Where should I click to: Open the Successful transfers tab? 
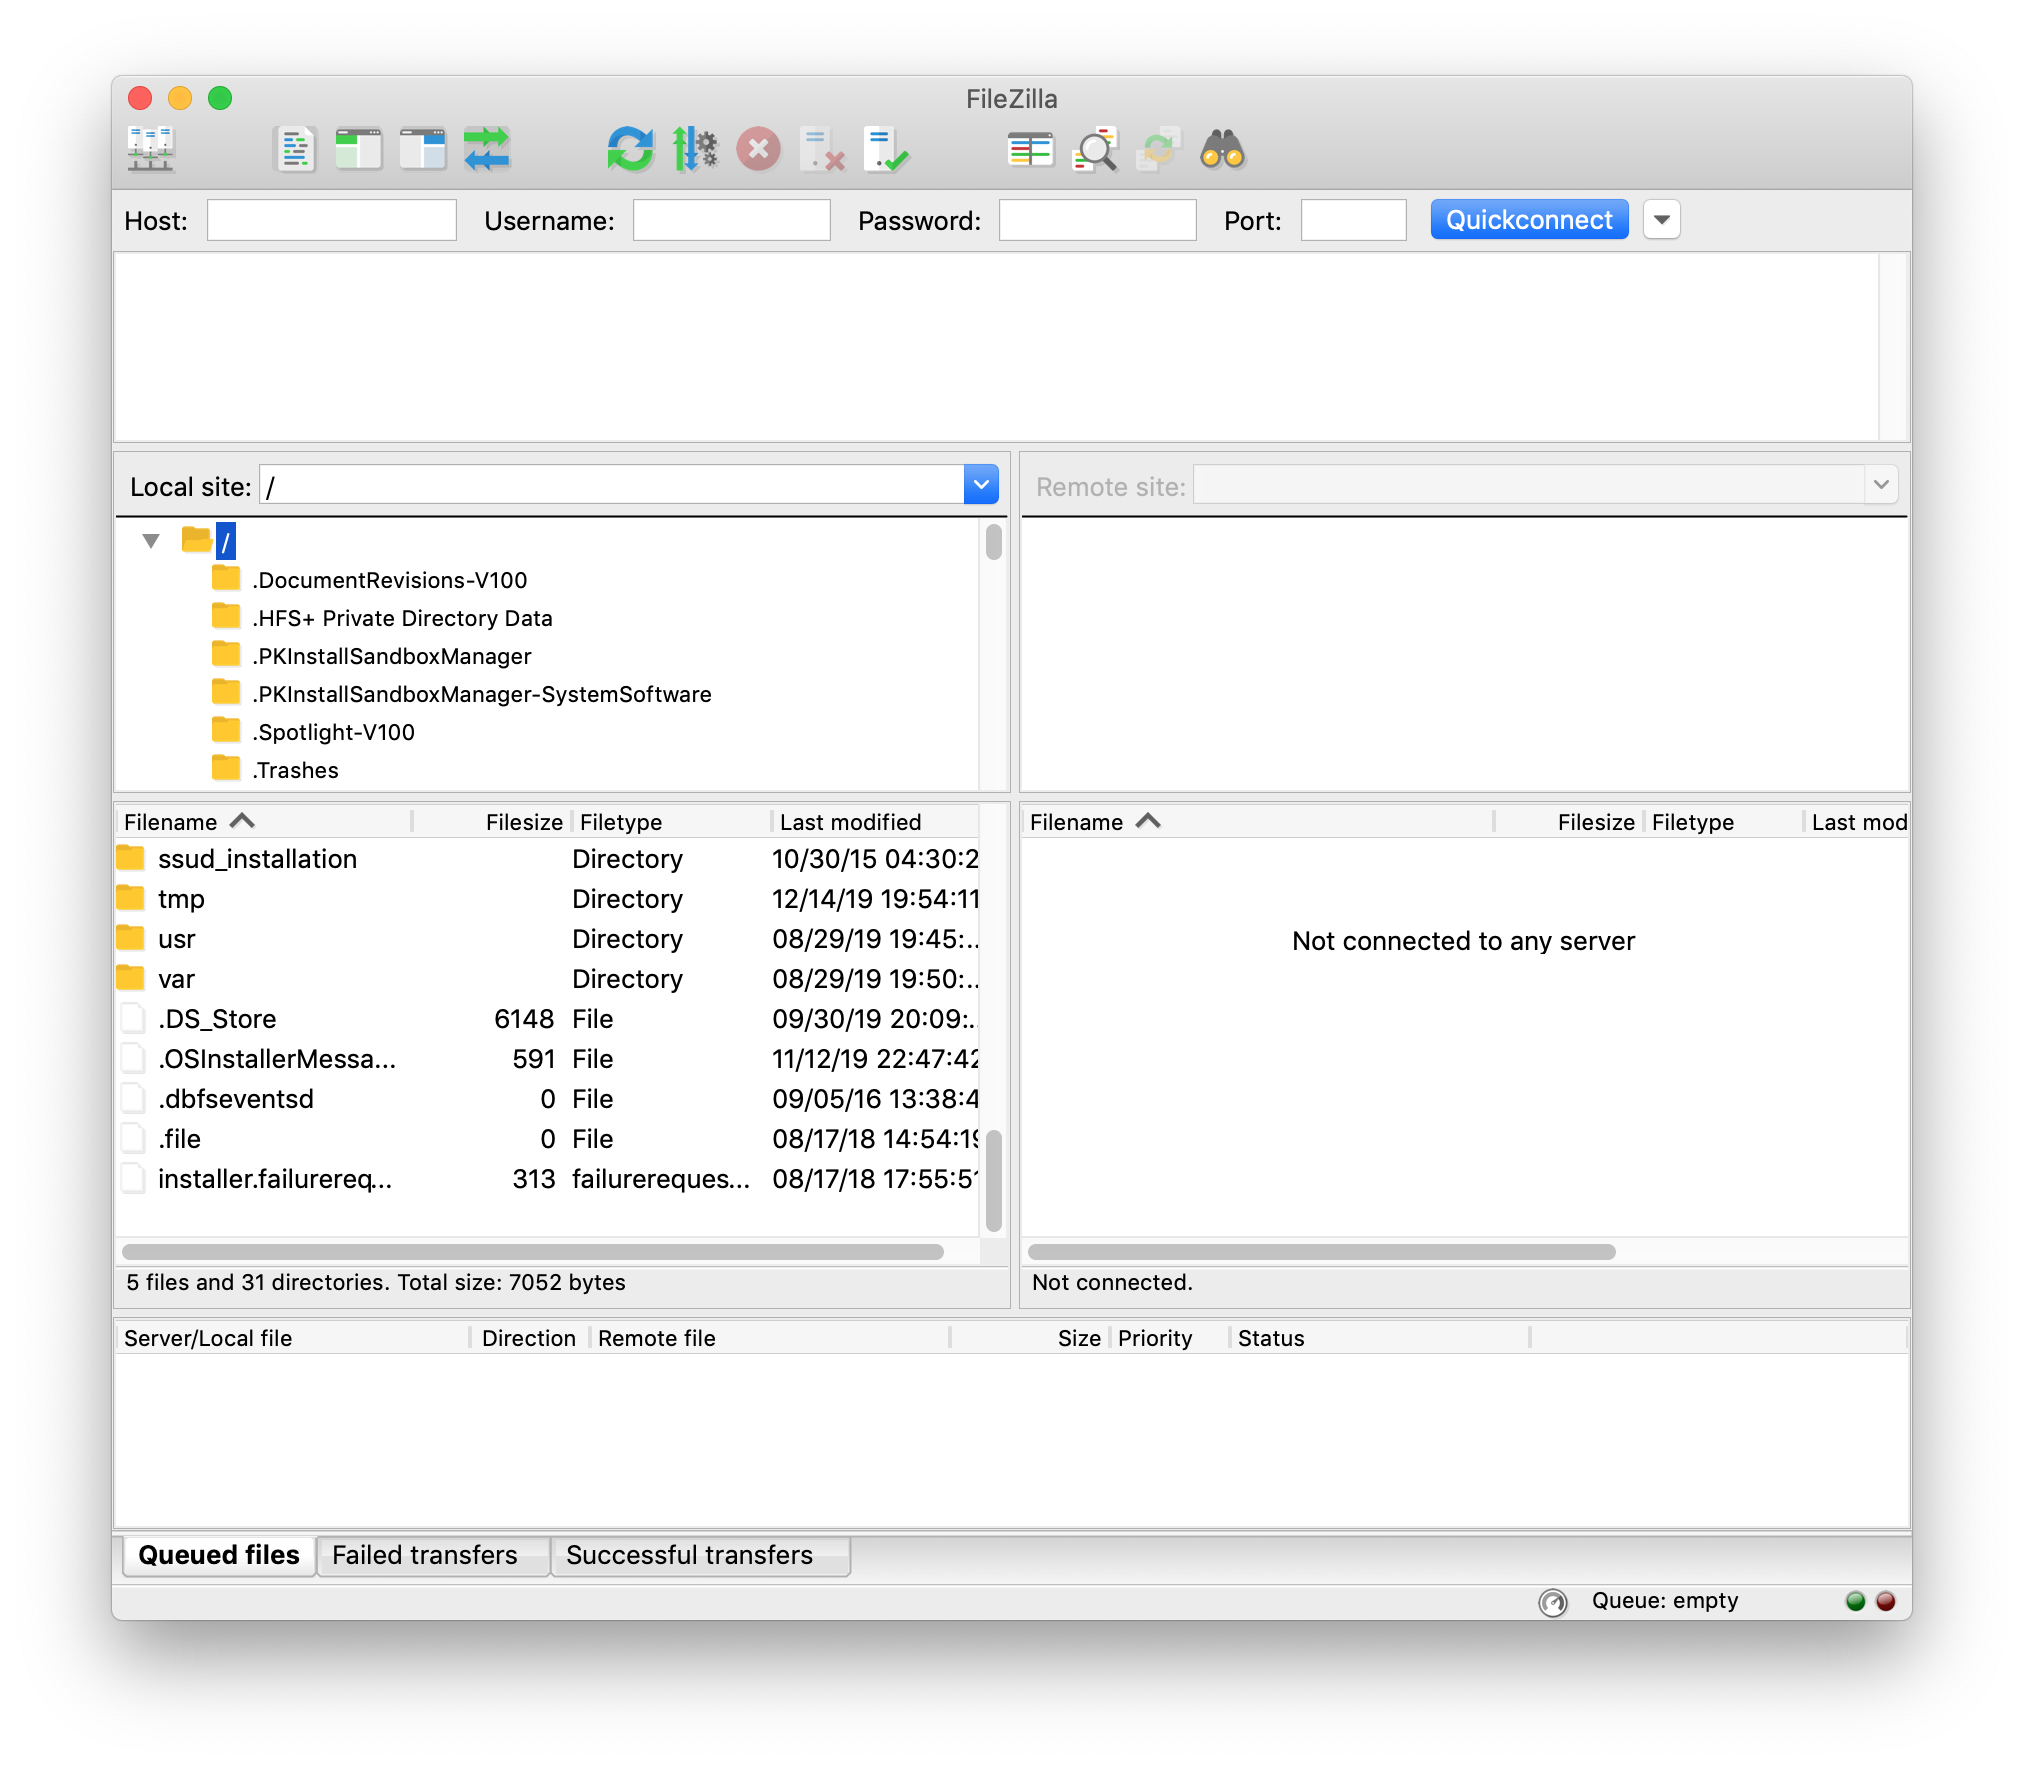[x=699, y=1554]
